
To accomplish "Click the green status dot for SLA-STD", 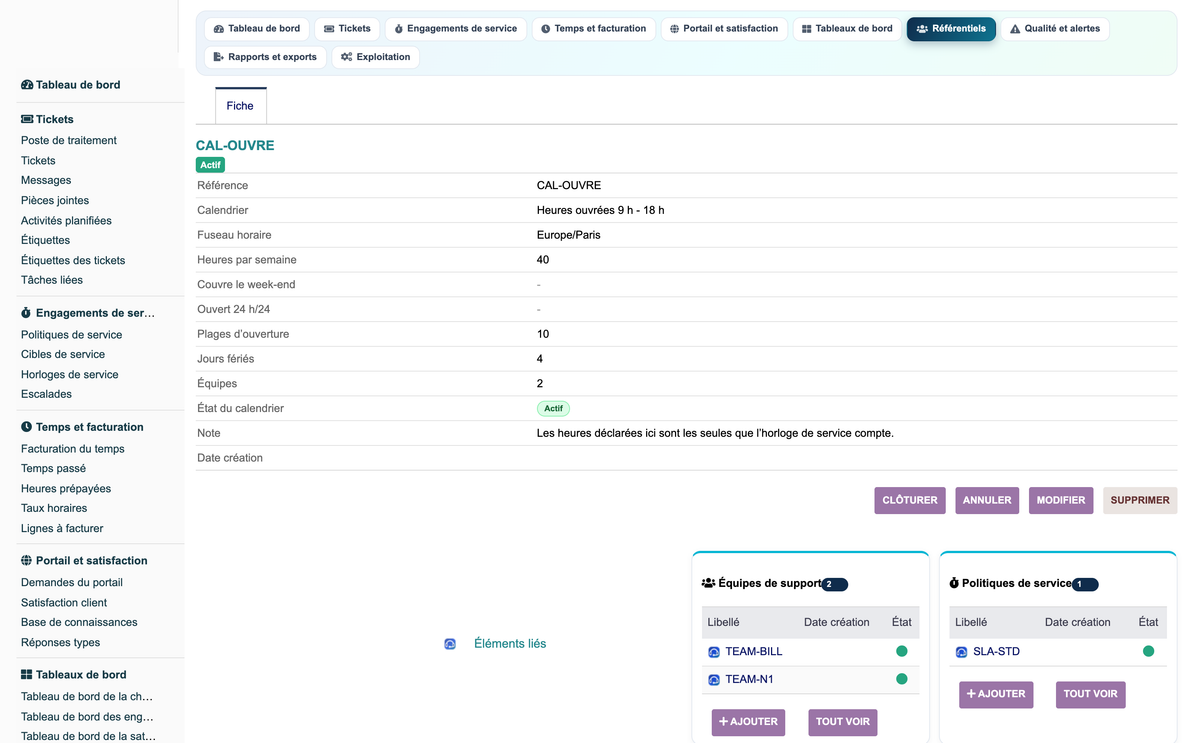I will 1148,651.
